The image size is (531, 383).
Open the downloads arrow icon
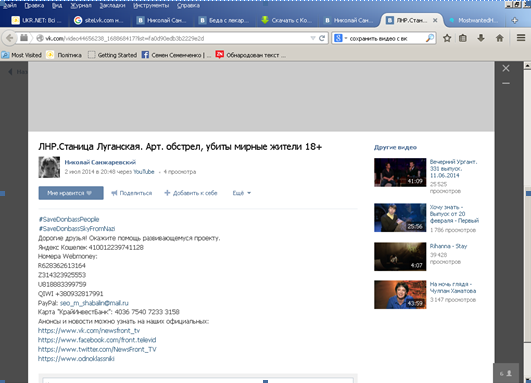coord(481,38)
